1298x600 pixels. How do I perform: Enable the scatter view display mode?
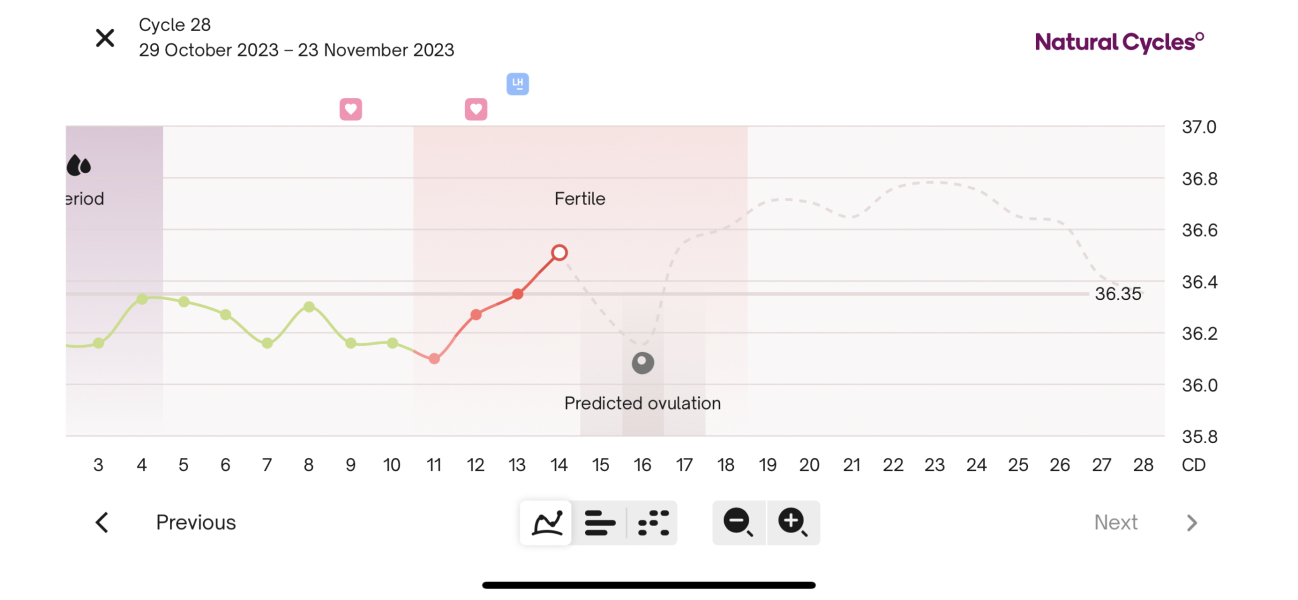point(652,522)
